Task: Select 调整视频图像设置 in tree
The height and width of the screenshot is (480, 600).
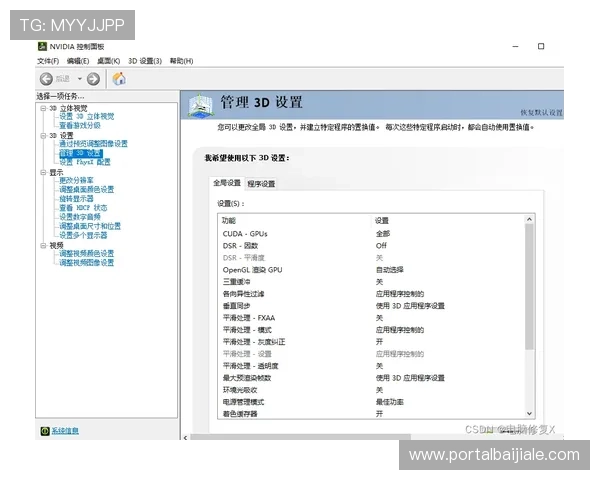Action: click(86, 263)
